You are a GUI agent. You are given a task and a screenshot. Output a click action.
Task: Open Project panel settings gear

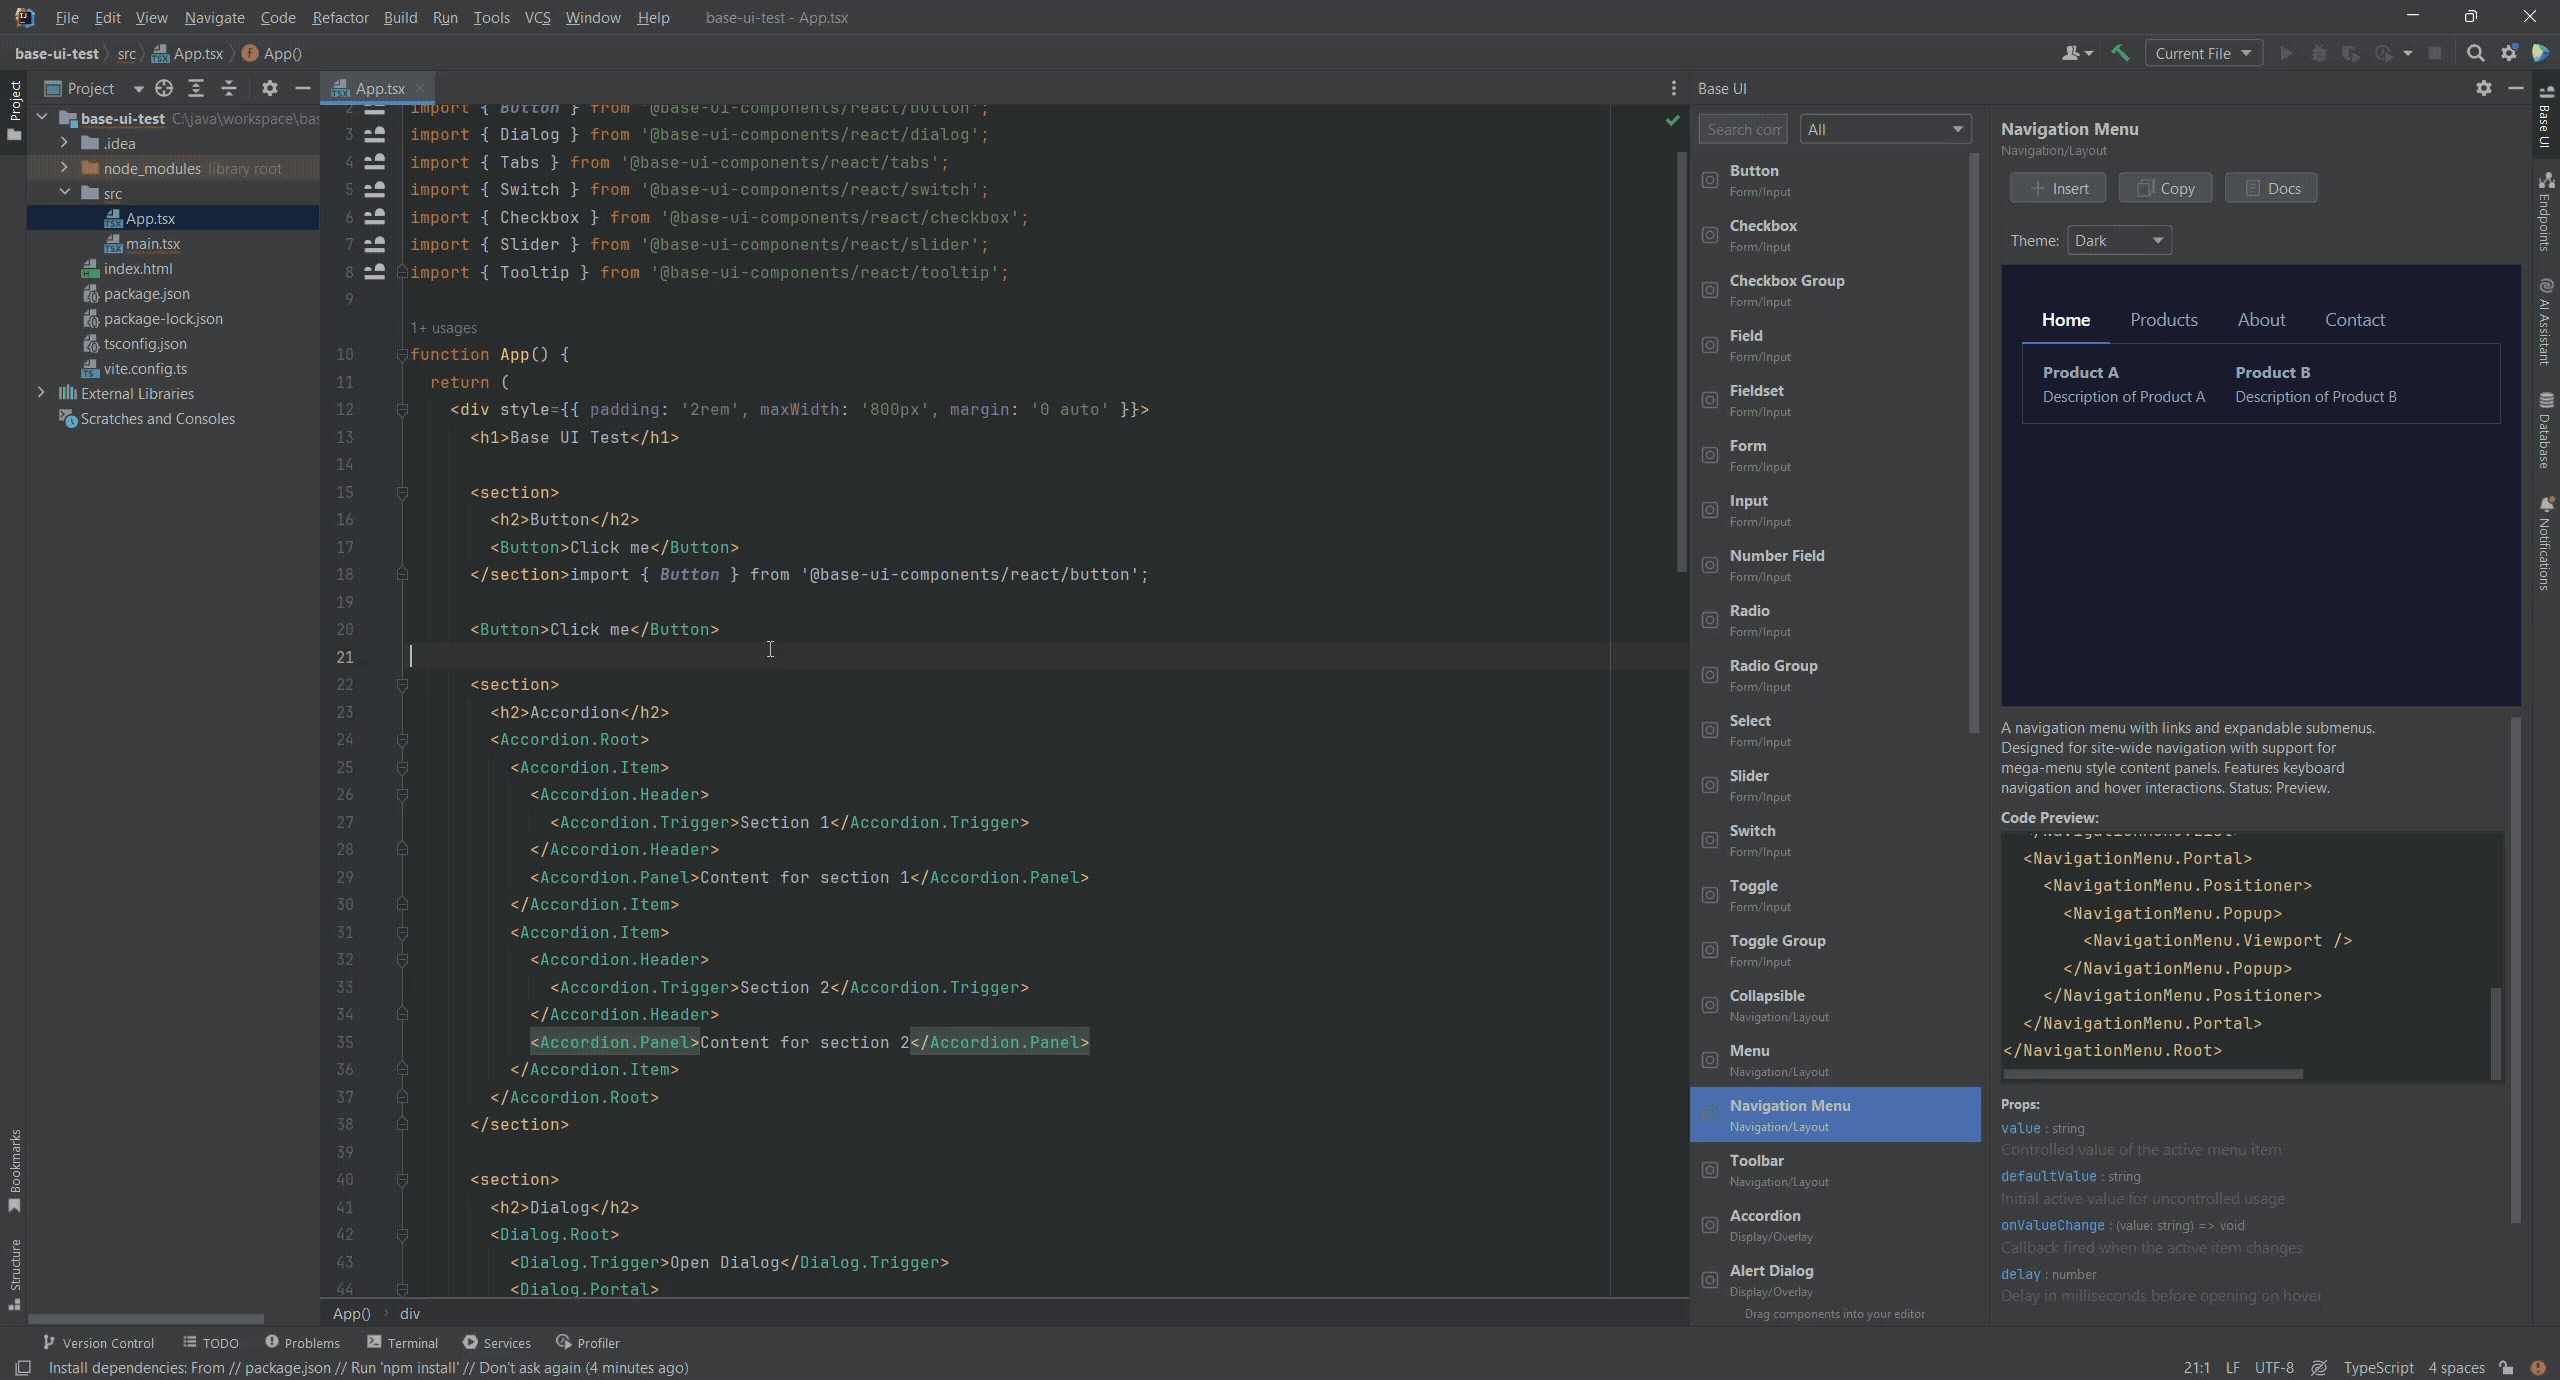(270, 89)
